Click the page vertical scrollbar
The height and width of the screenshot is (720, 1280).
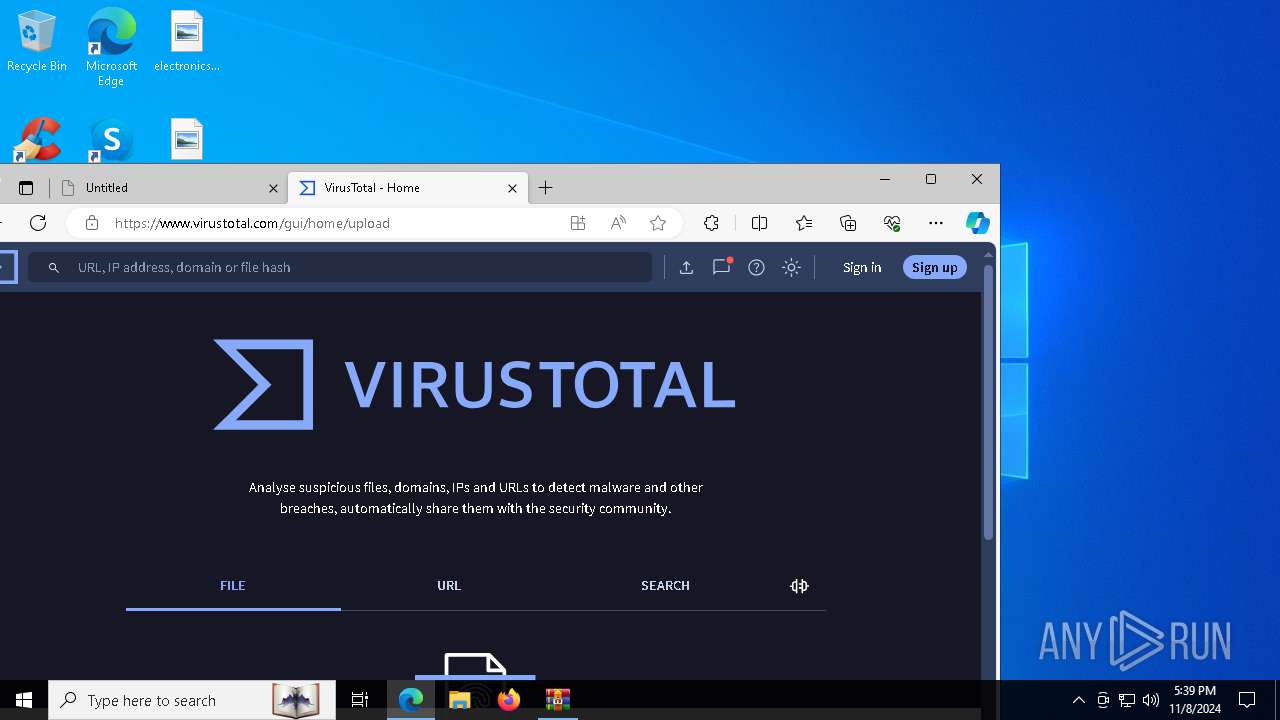tap(988, 400)
